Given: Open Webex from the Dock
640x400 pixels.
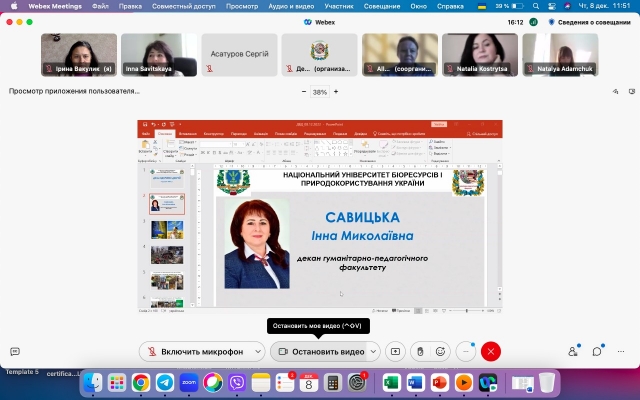Looking at the screenshot, I should (488, 382).
